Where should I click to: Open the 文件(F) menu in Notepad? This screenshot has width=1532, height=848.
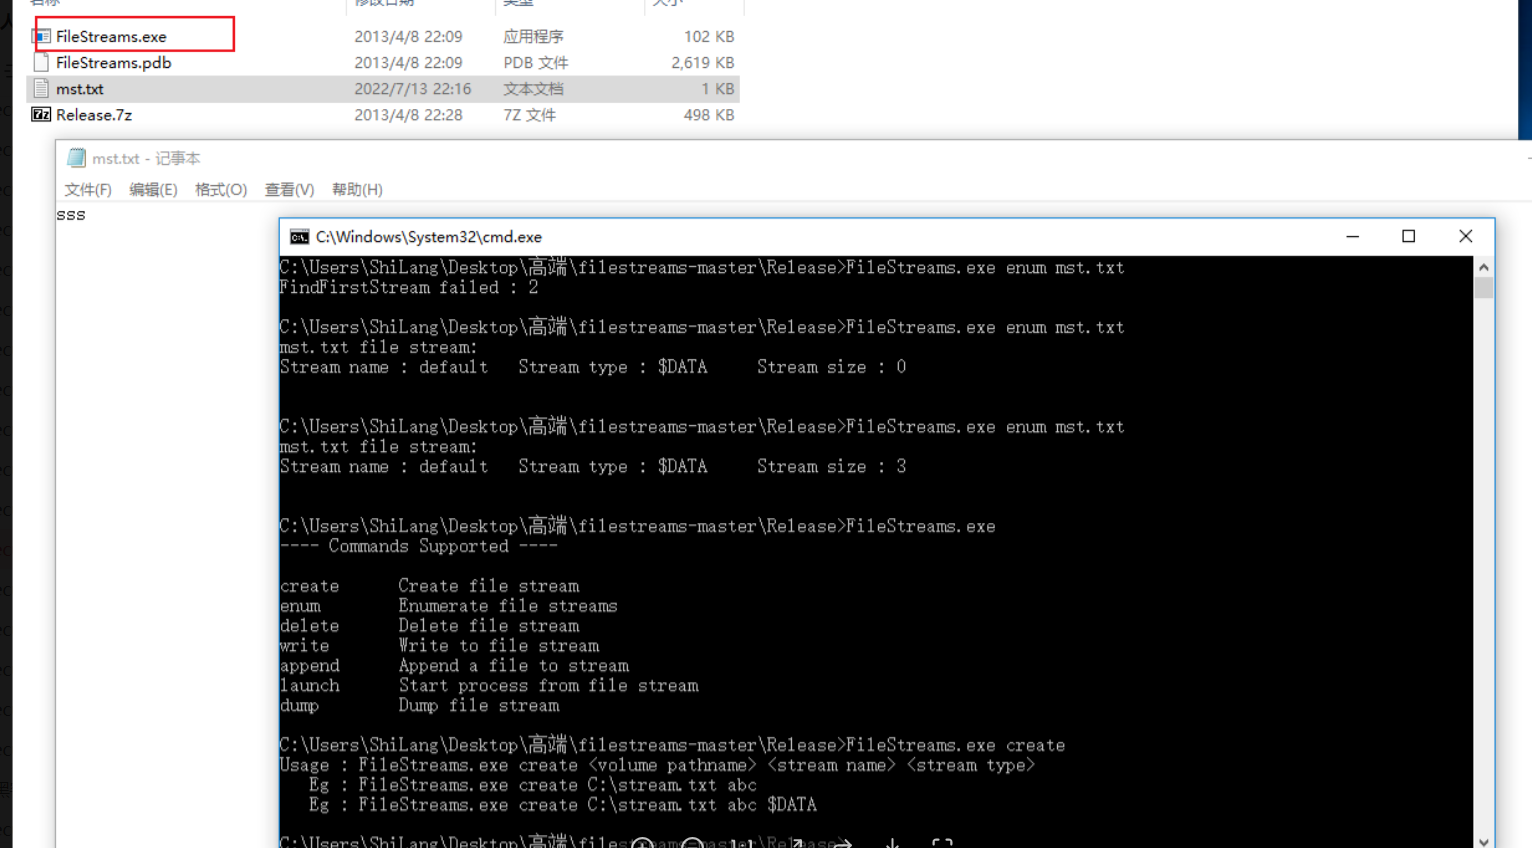tap(88, 190)
